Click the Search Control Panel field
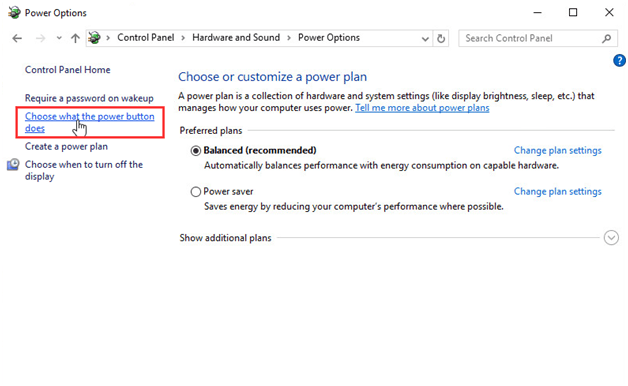The width and height of the screenshot is (628, 386). coord(538,38)
